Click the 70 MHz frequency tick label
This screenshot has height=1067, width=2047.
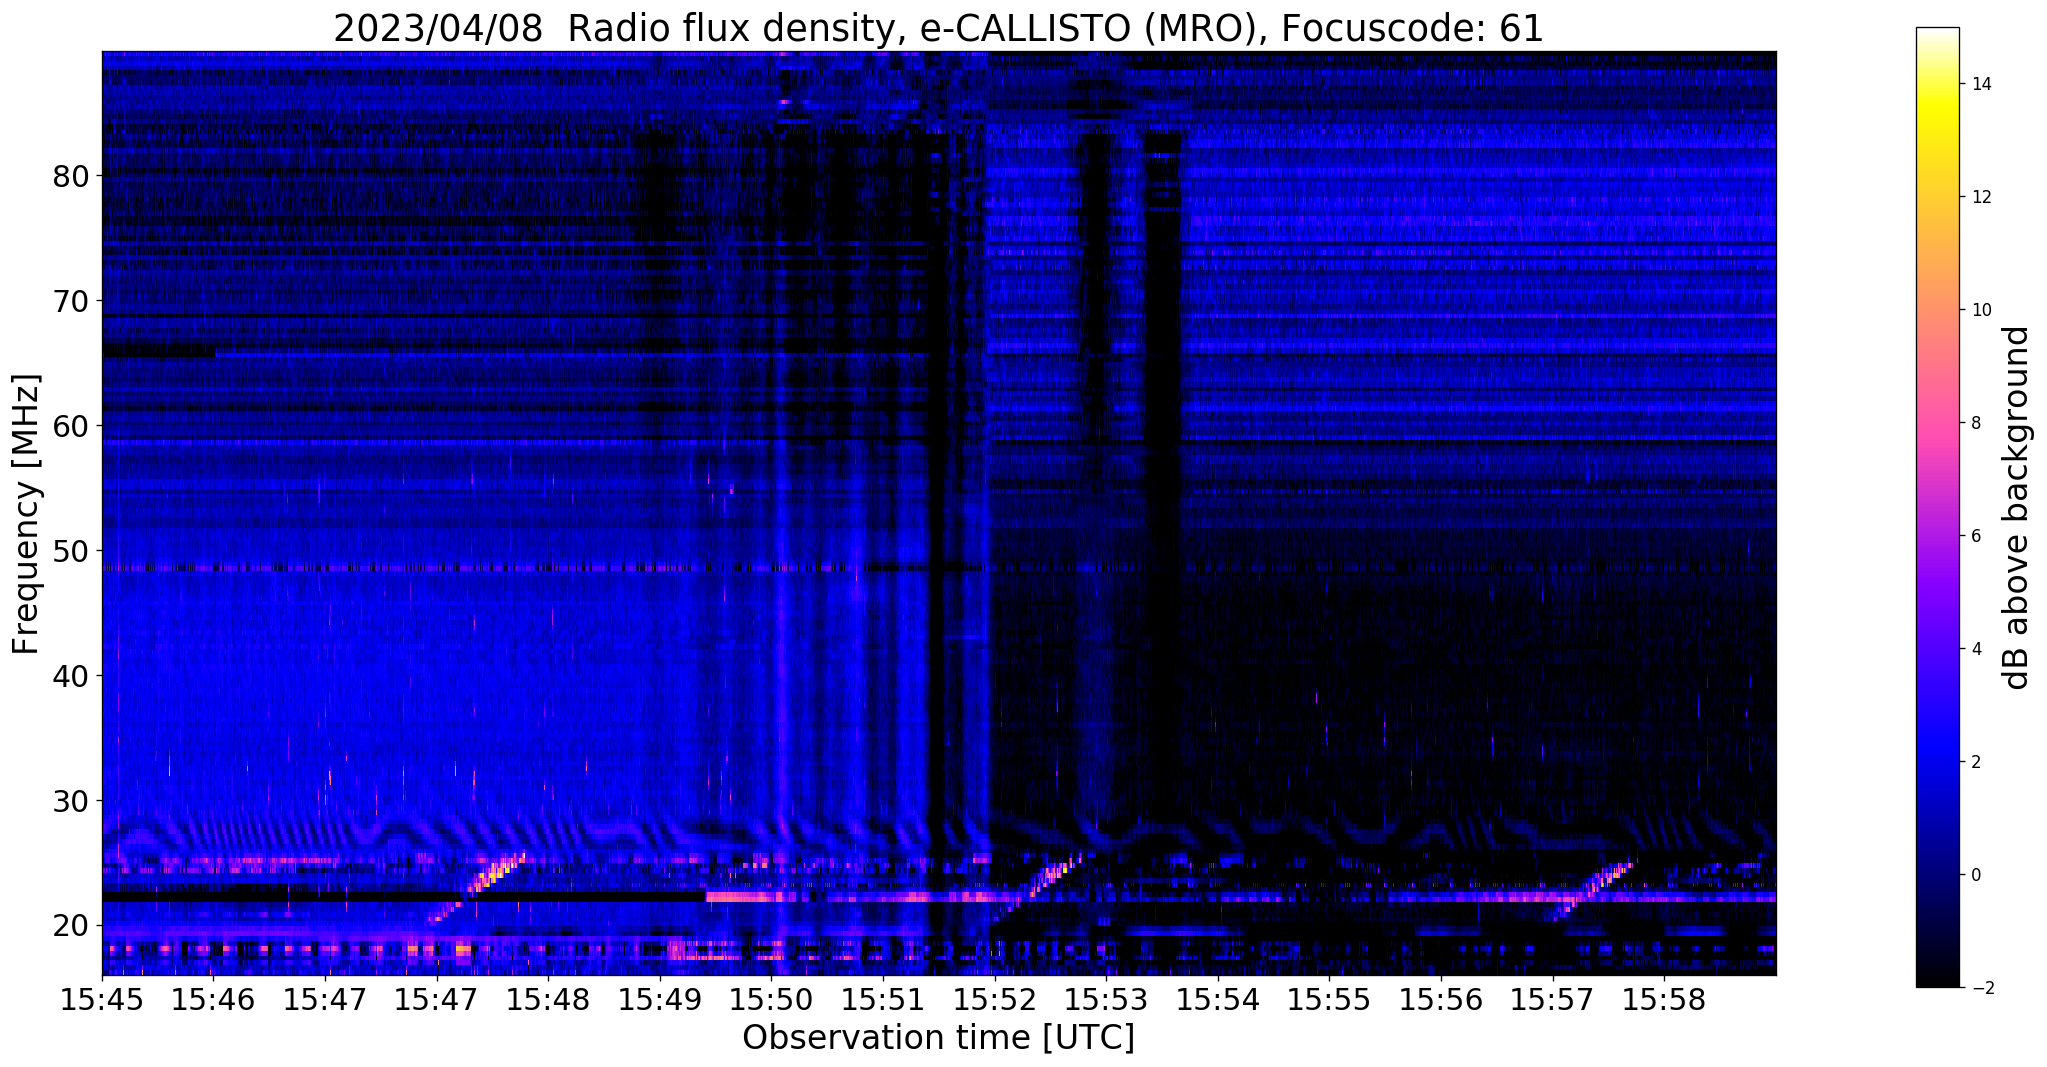pyautogui.click(x=71, y=301)
